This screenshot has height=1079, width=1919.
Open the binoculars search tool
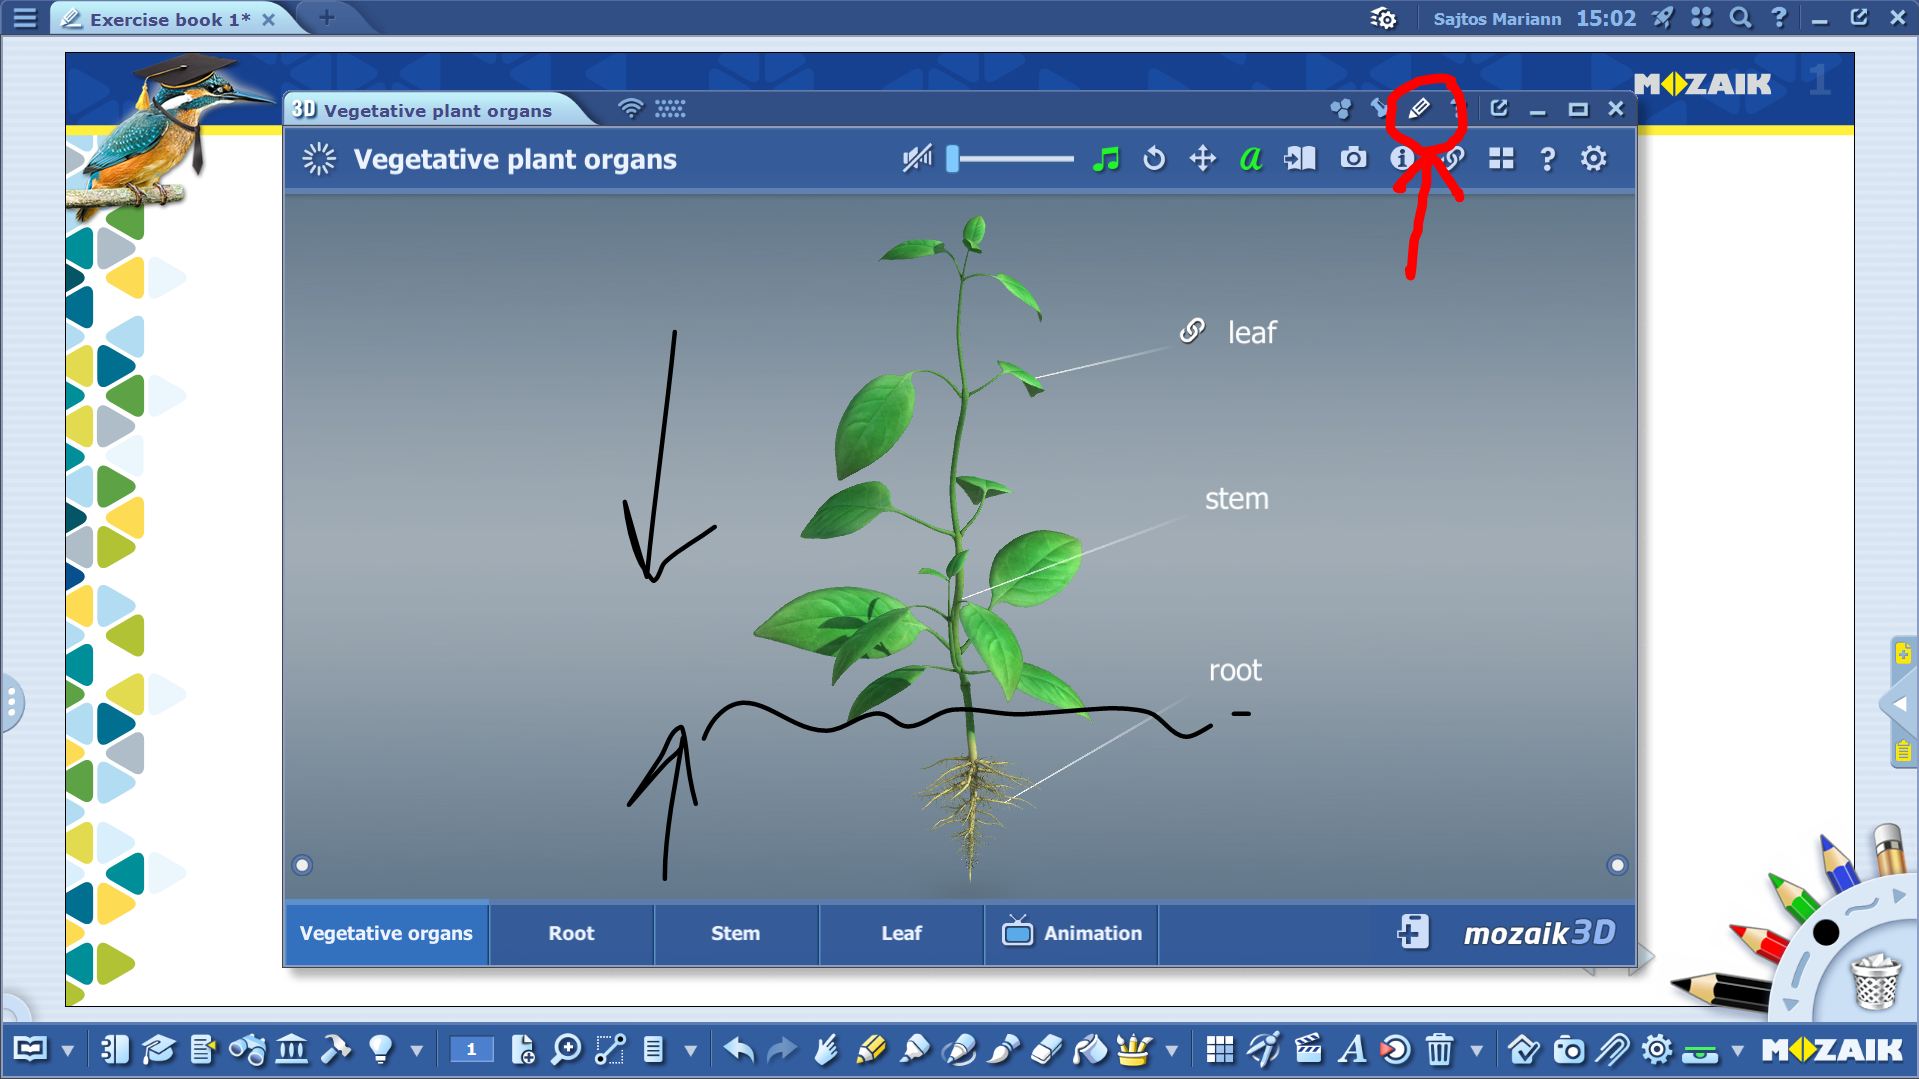pyautogui.click(x=247, y=1049)
